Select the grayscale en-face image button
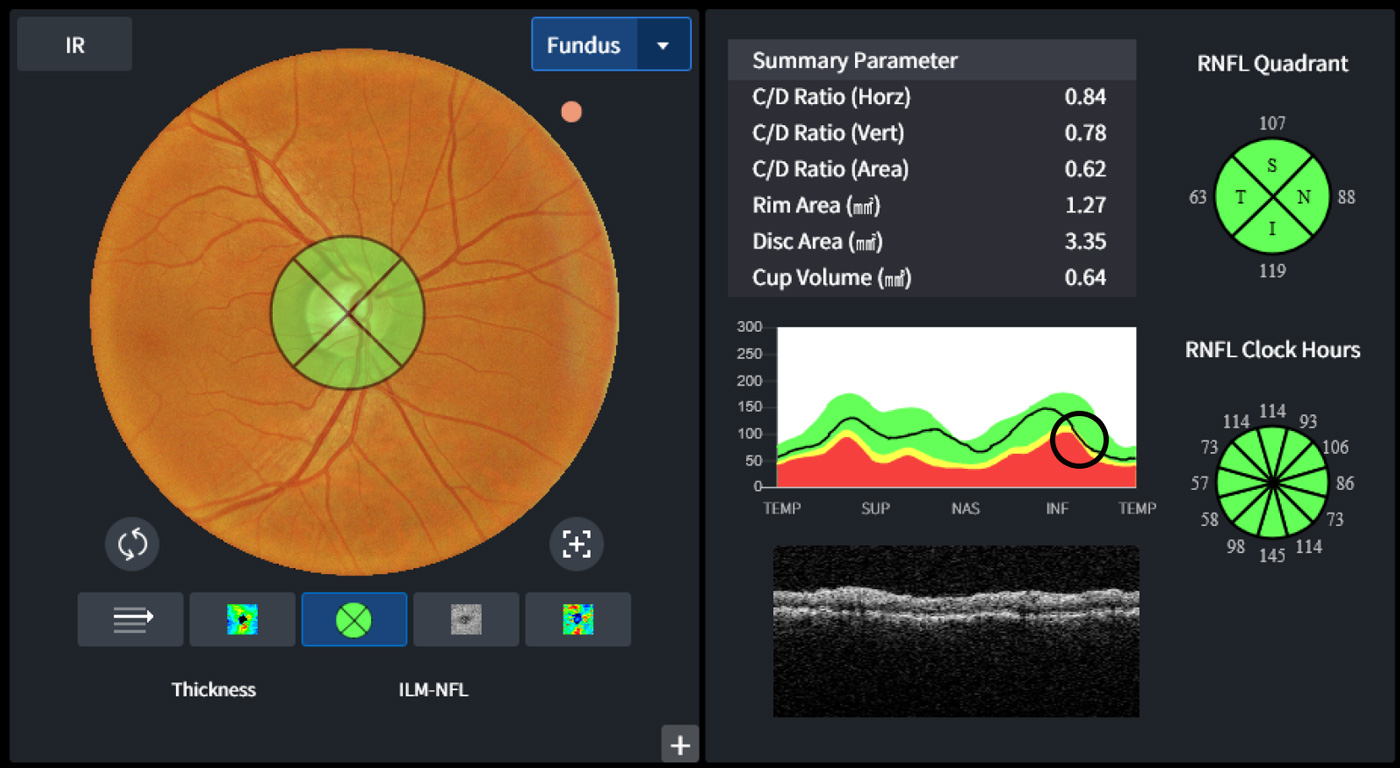Viewport: 1400px width, 768px height. click(x=466, y=620)
